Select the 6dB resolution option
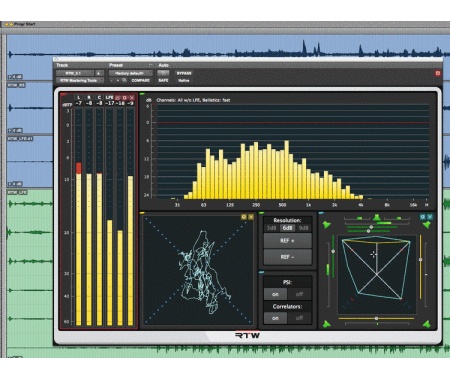The height and width of the screenshot is (380, 450). point(287,228)
